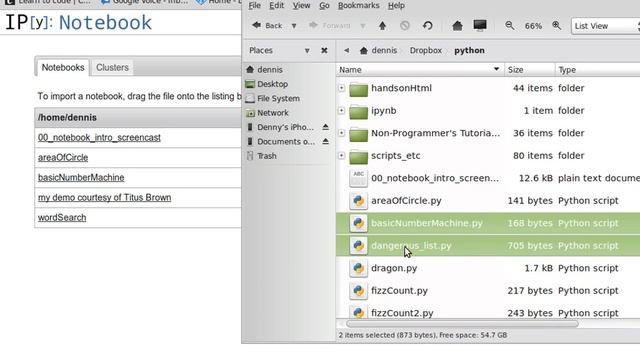This screenshot has width=640, height=360.
Task: Open the View menu
Action: (x=301, y=5)
